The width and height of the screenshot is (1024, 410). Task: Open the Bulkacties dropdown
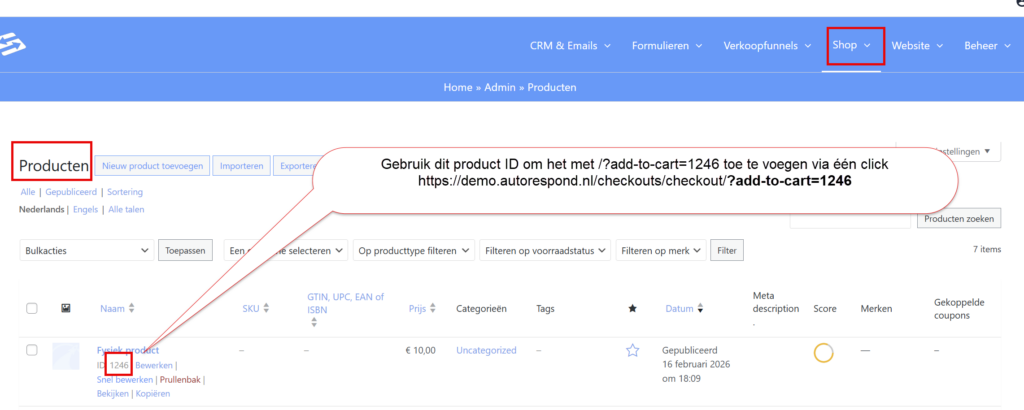coord(87,250)
